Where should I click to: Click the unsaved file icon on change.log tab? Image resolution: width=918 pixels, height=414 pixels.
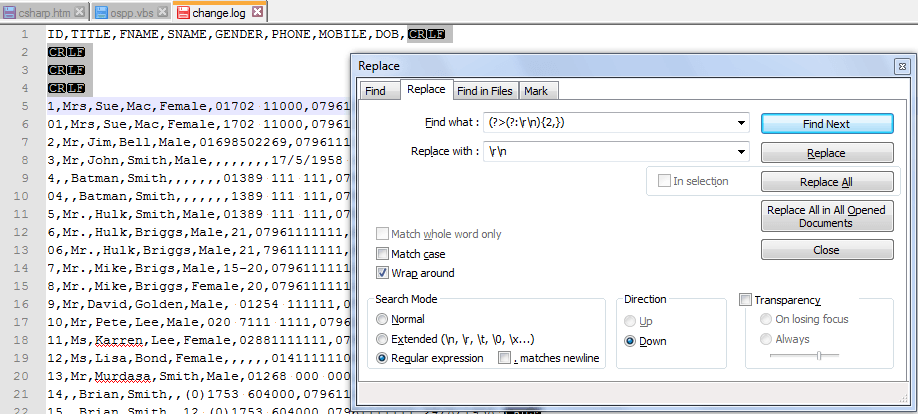click(184, 12)
